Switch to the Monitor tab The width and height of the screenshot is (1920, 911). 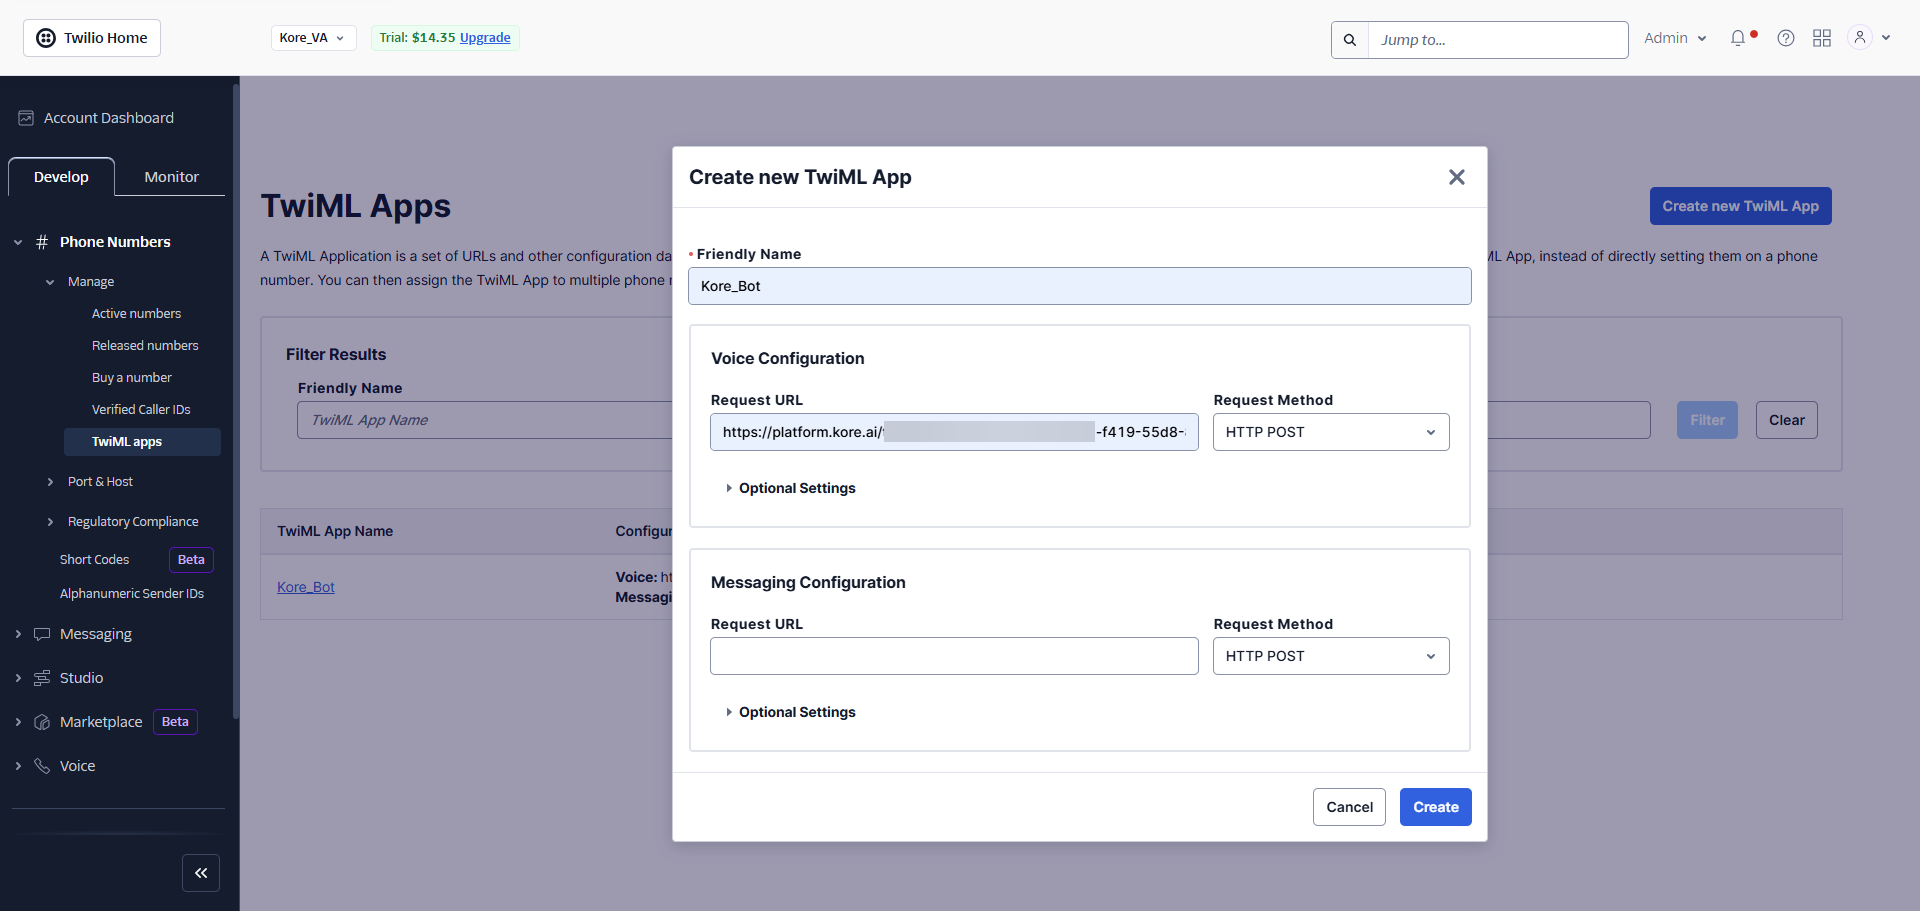170,176
